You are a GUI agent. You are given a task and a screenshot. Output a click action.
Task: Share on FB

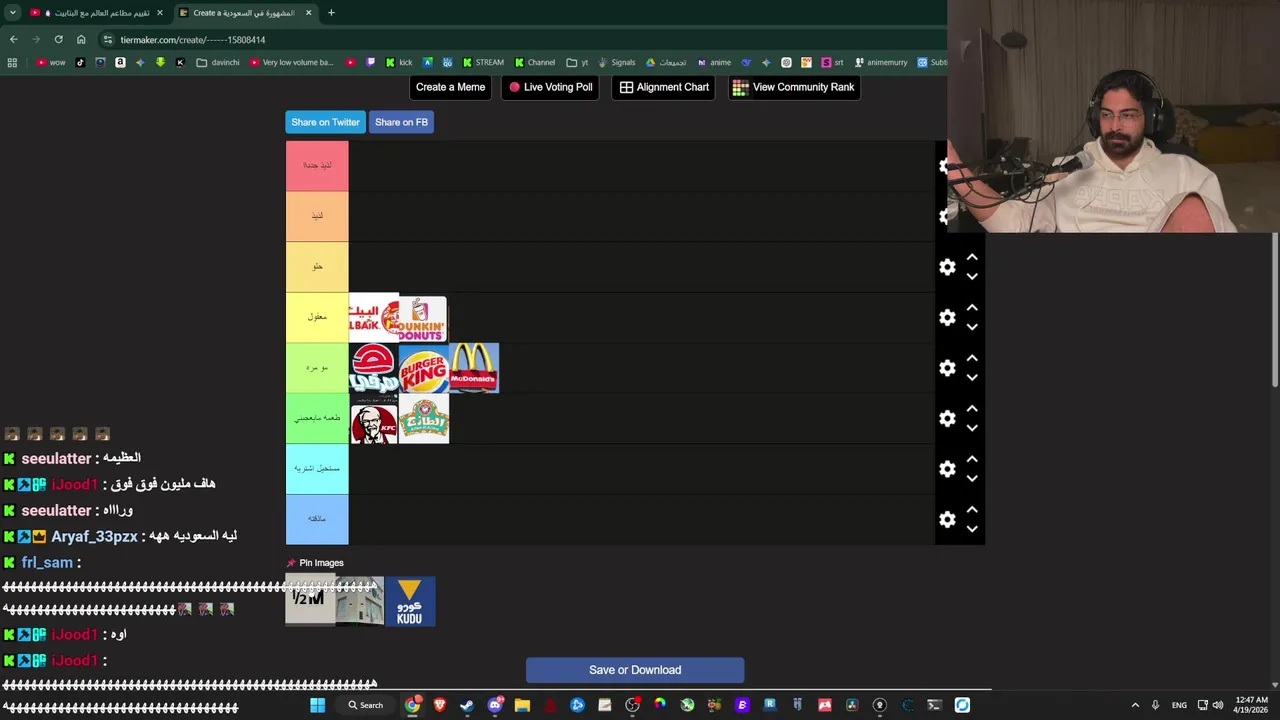click(x=401, y=122)
